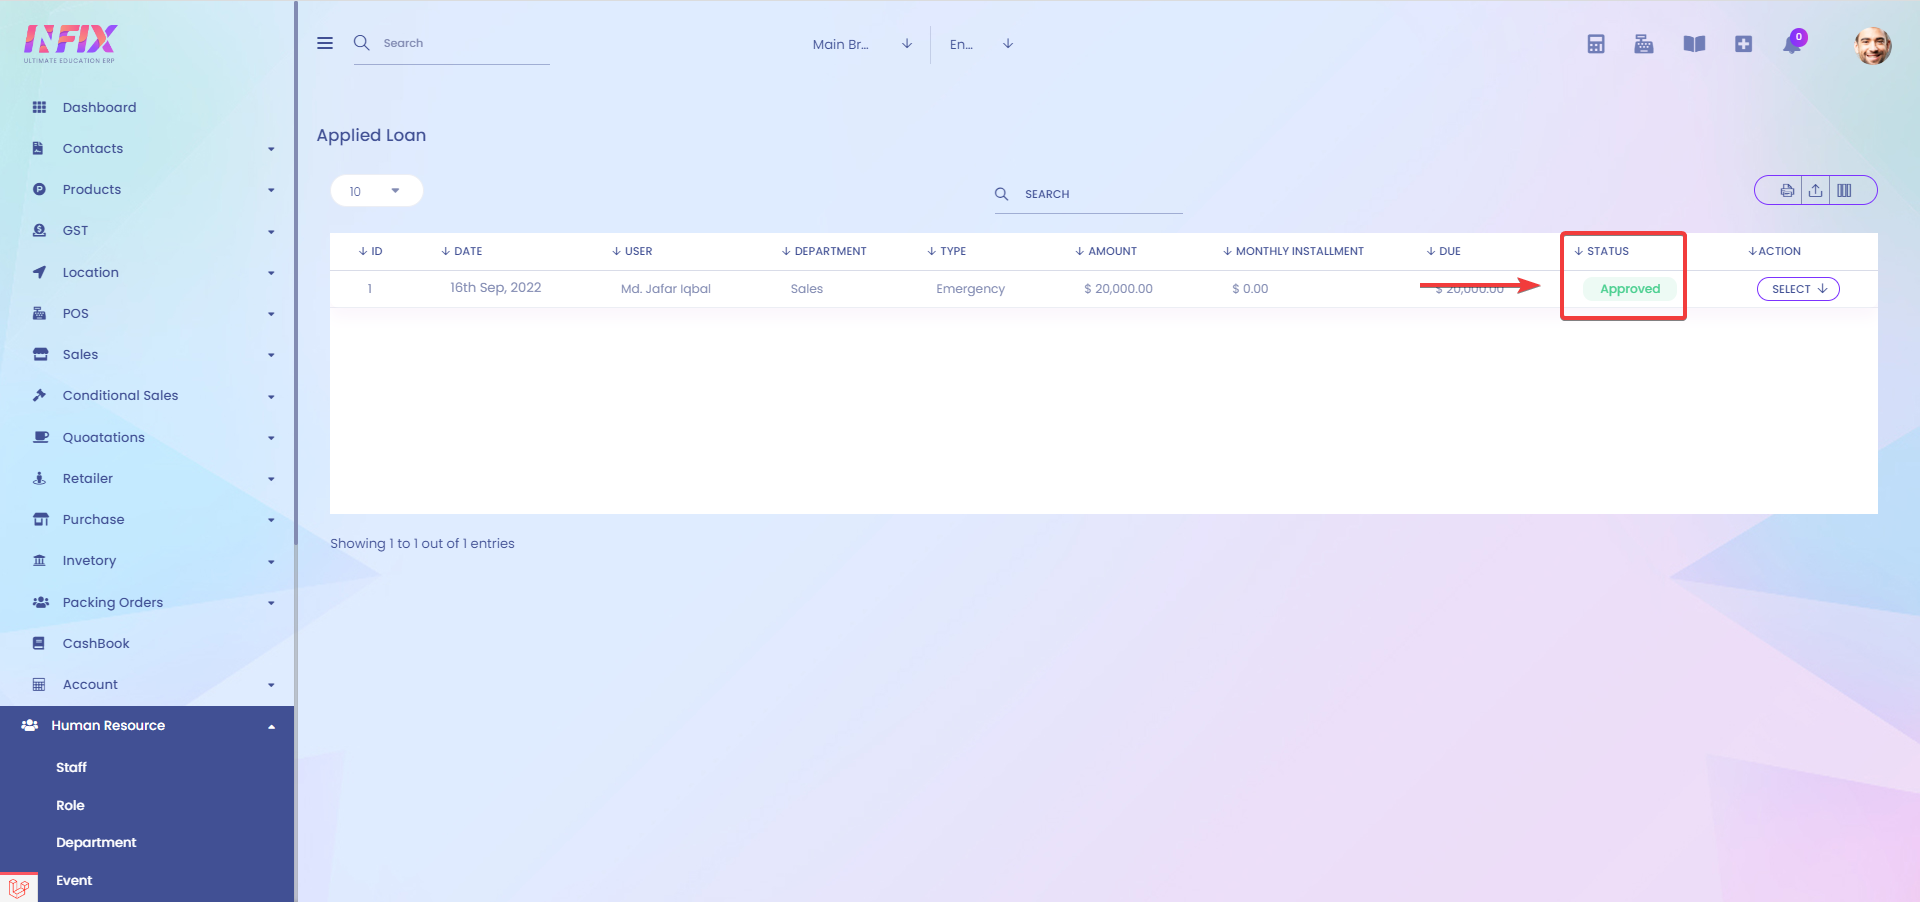Image resolution: width=1920 pixels, height=902 pixels.
Task: Collapse the Human Resource menu
Action: pos(271,726)
